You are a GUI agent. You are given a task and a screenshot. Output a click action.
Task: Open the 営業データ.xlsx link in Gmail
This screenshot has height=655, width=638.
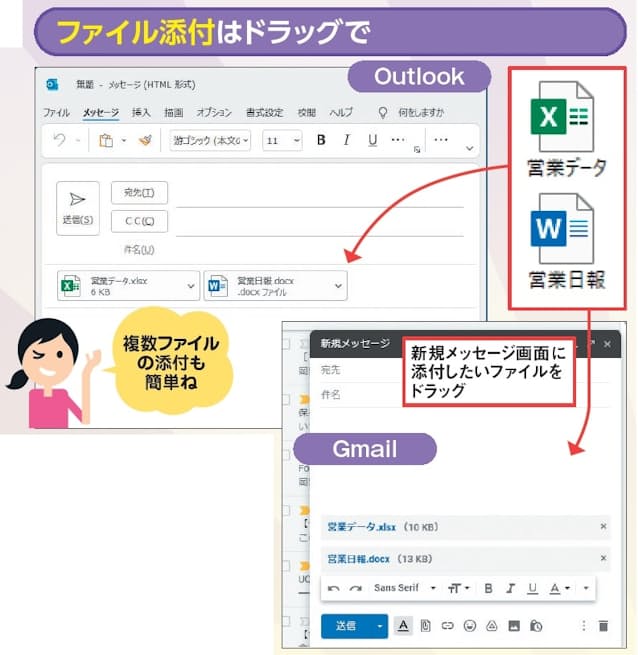point(361,527)
